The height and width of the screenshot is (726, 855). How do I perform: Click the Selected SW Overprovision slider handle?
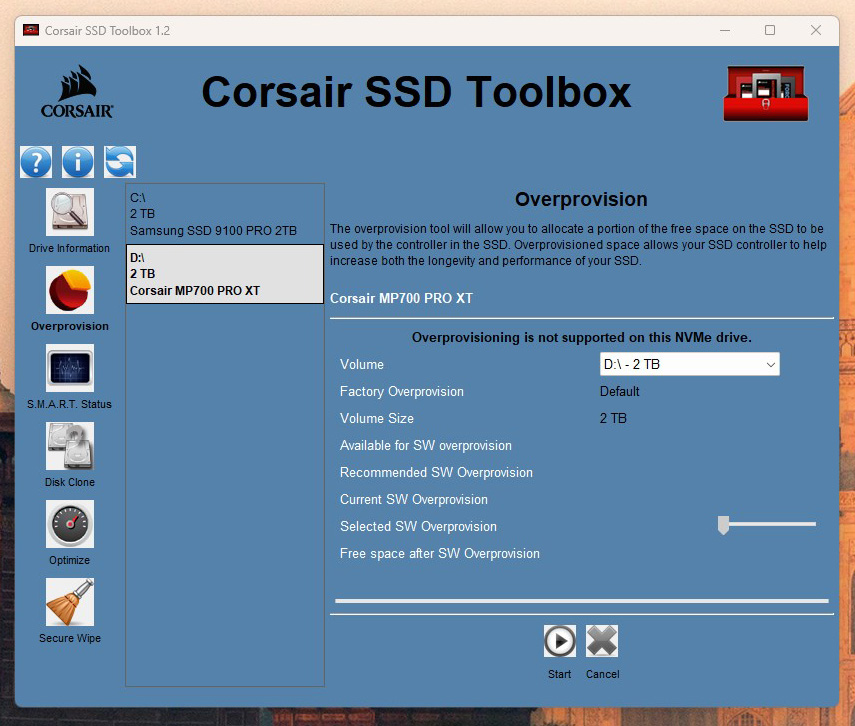tap(723, 525)
